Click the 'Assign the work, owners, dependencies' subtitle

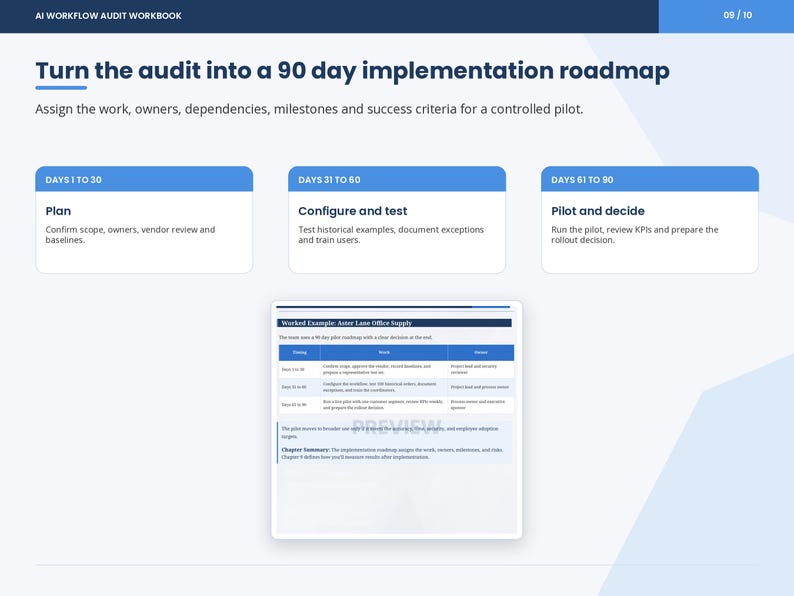[x=309, y=109]
